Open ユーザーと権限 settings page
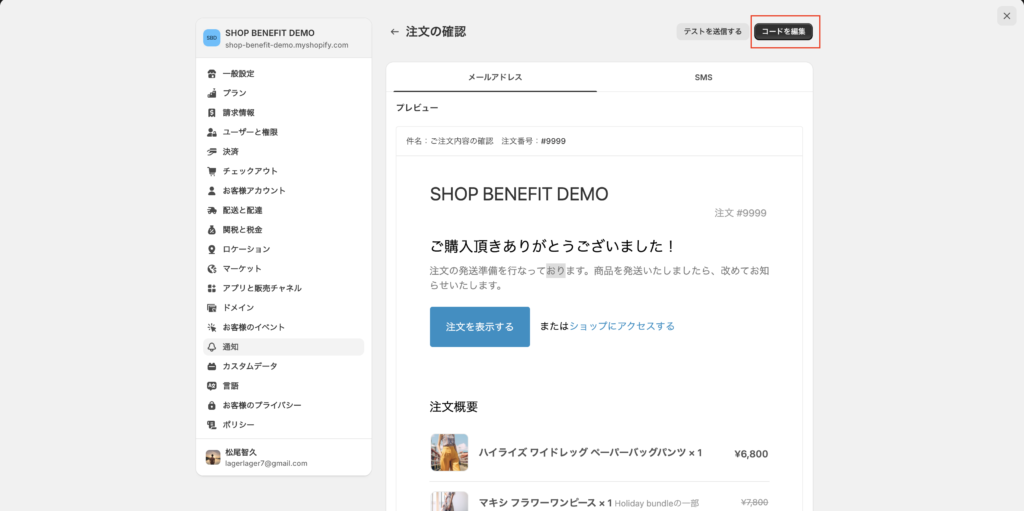 (x=283, y=132)
